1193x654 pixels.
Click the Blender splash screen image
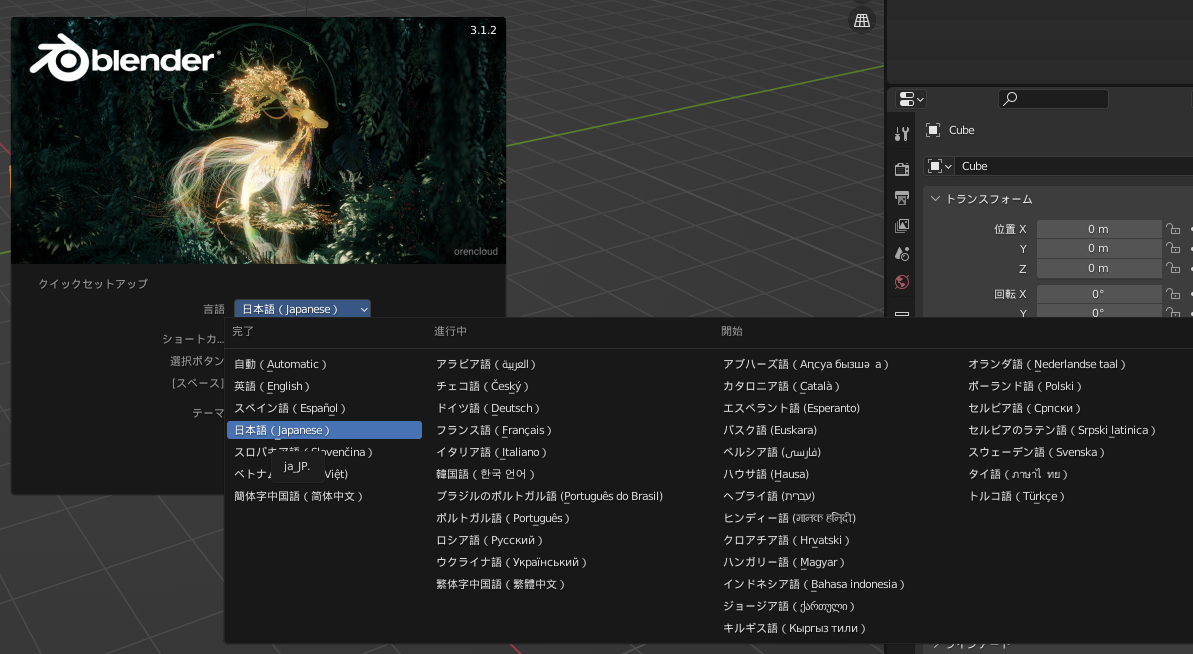(x=259, y=141)
